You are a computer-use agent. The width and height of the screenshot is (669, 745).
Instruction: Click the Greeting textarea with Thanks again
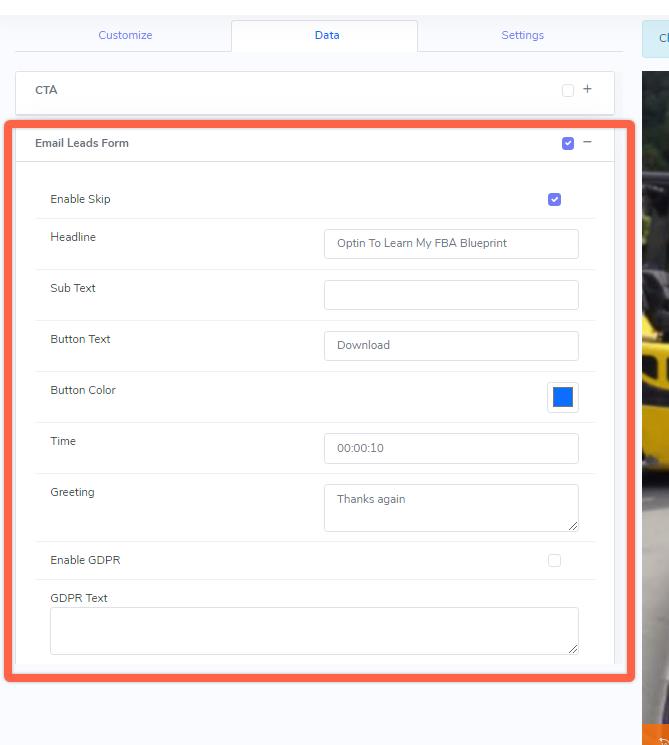[x=451, y=508]
